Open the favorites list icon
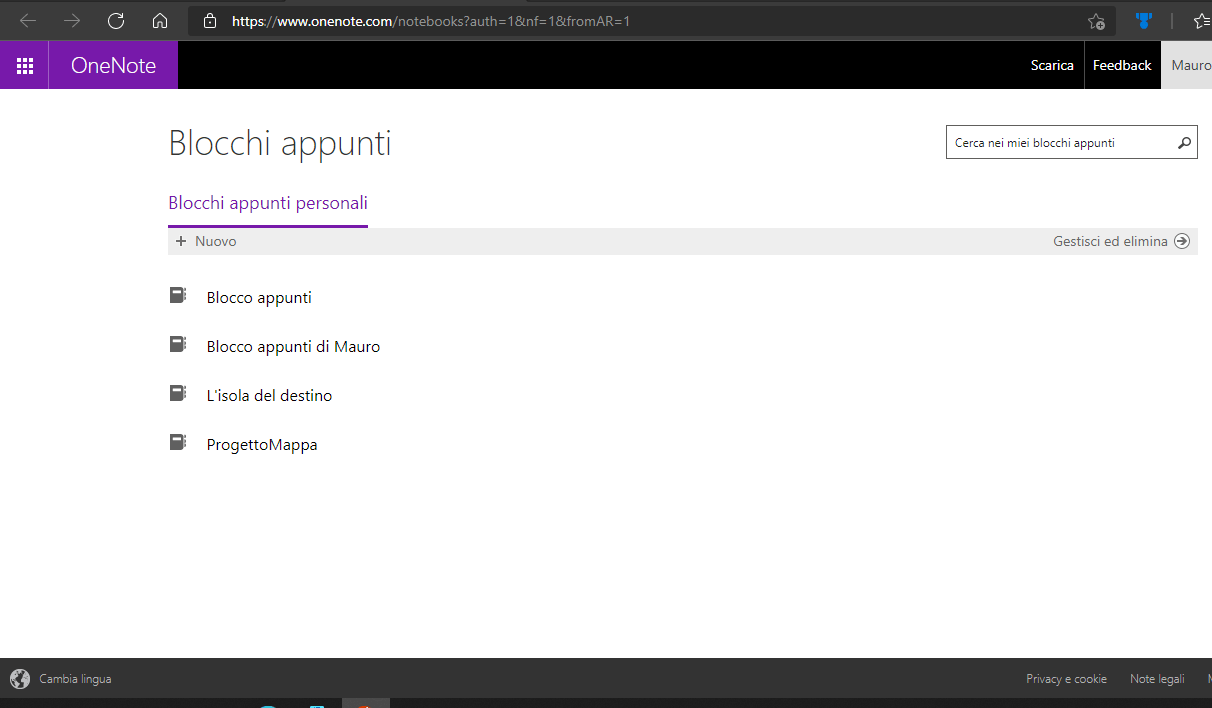 [x=1202, y=21]
